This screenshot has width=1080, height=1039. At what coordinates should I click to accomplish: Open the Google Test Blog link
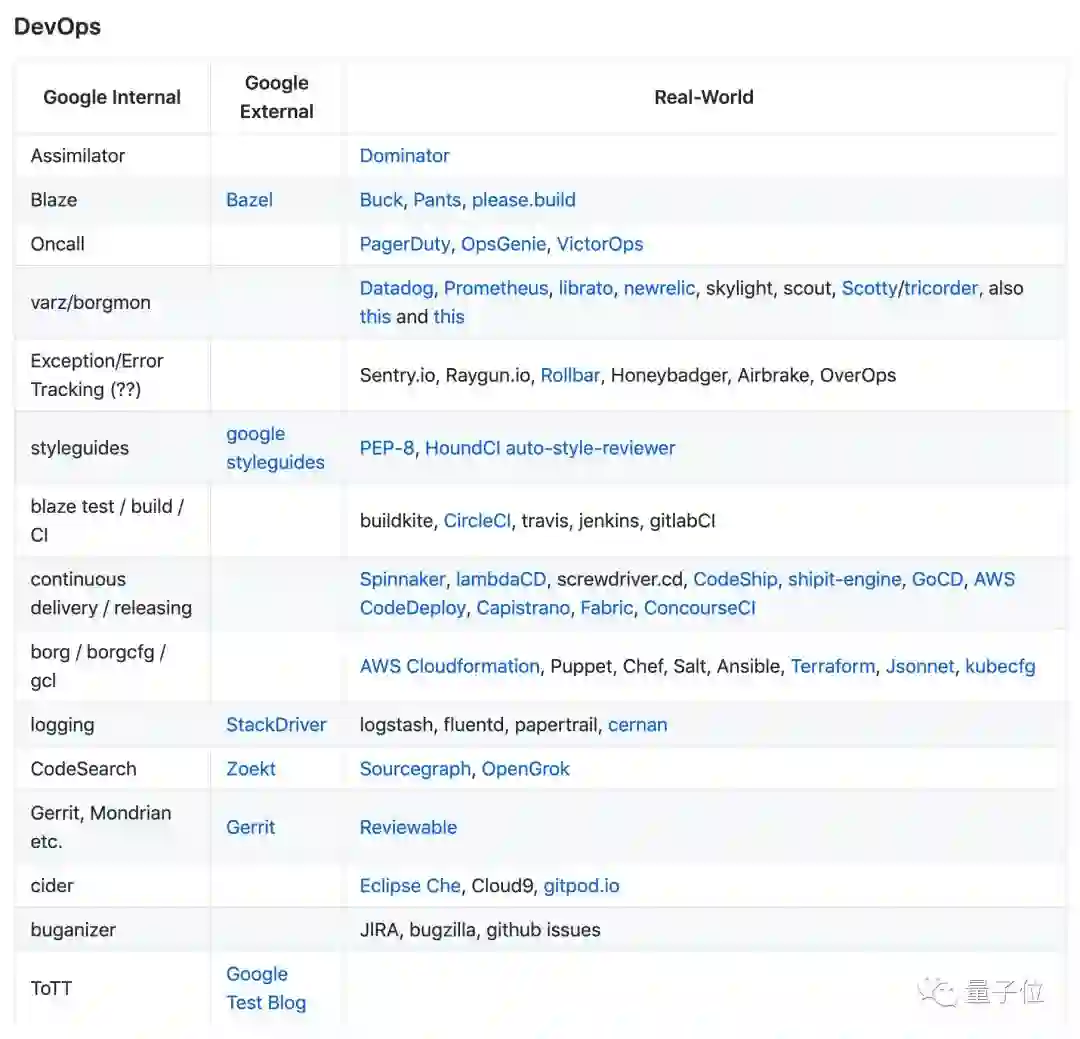(266, 988)
